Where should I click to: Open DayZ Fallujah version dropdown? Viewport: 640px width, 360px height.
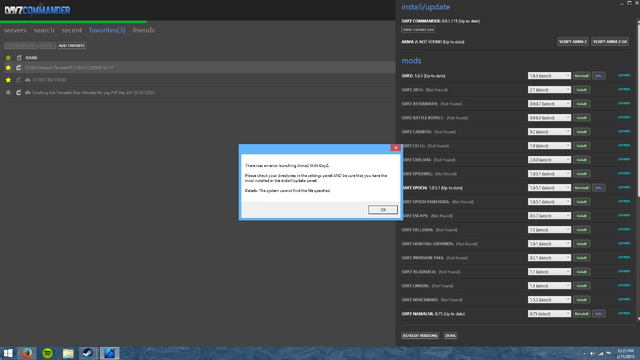[549, 229]
